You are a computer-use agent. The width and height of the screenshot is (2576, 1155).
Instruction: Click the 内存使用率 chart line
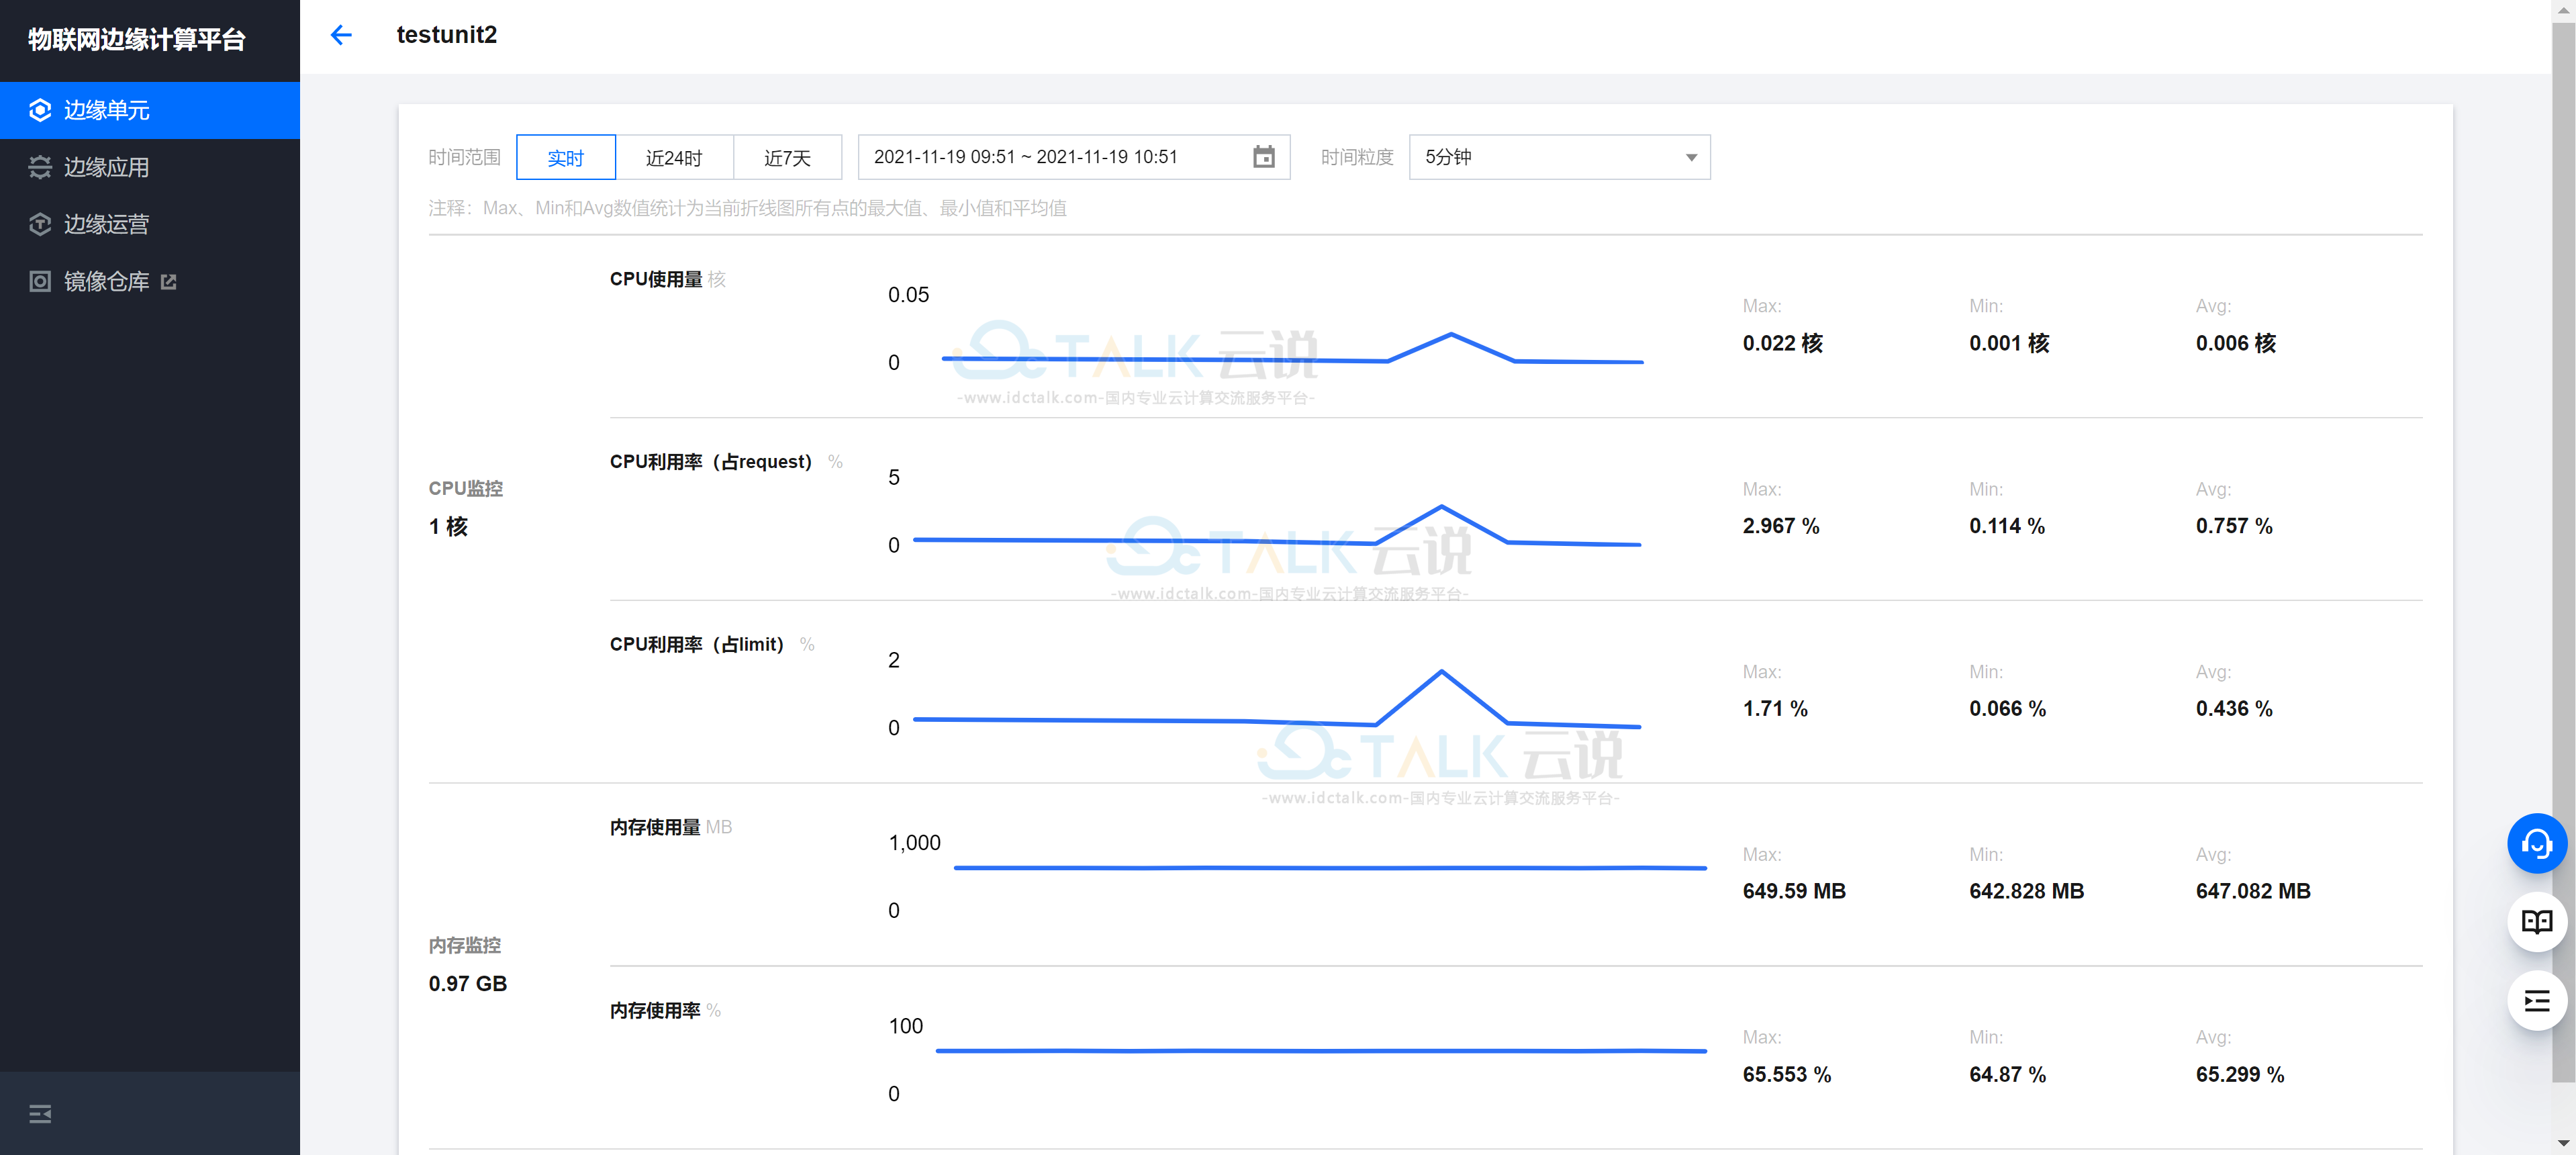1321,1051
